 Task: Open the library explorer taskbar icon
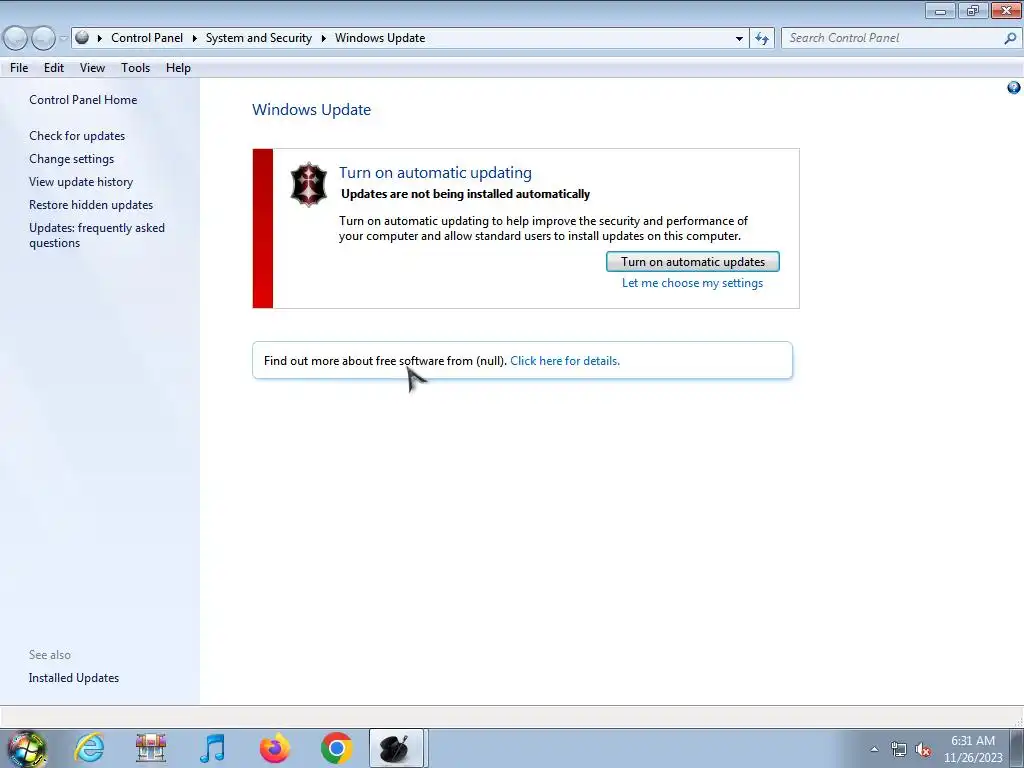point(151,748)
